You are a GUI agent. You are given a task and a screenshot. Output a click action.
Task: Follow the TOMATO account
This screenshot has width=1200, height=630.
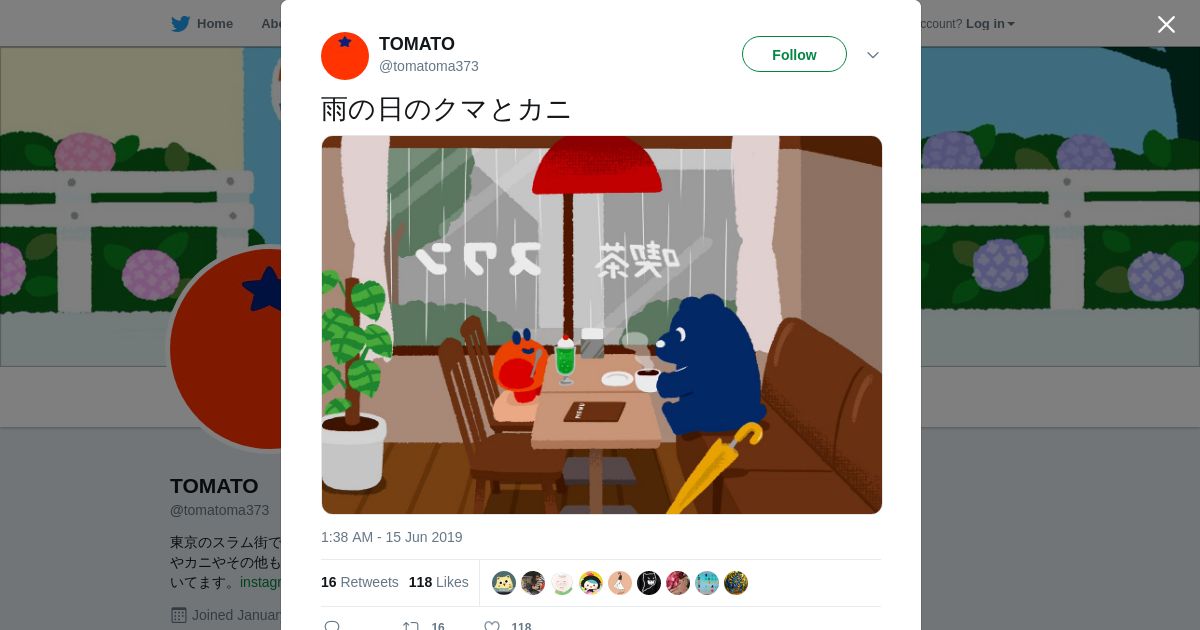pyautogui.click(x=794, y=54)
